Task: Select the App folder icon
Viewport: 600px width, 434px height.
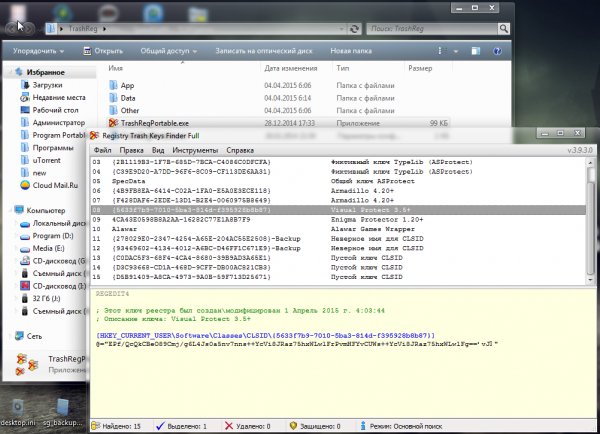Action: point(113,85)
